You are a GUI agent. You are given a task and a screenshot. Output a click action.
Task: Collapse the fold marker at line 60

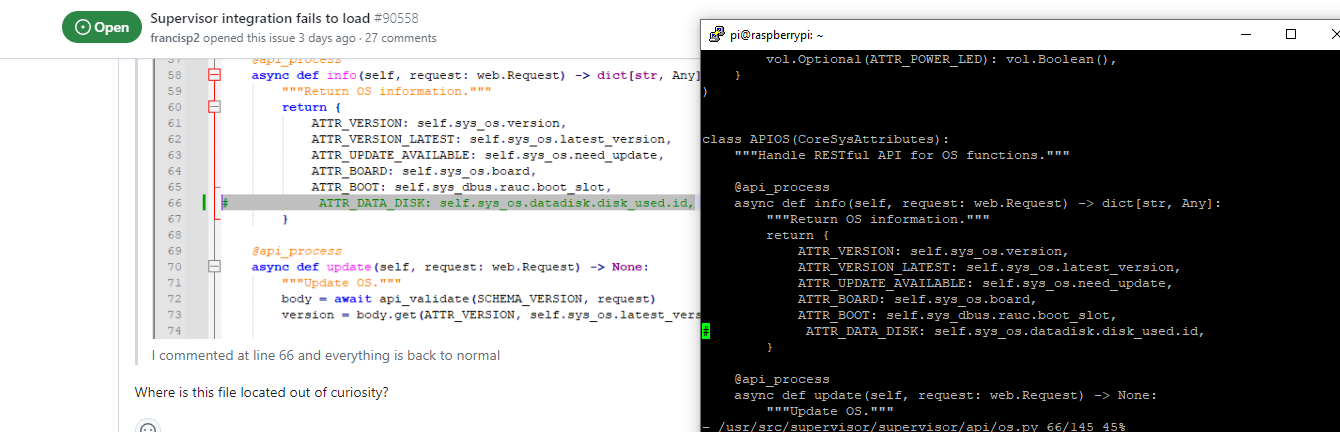pos(213,107)
